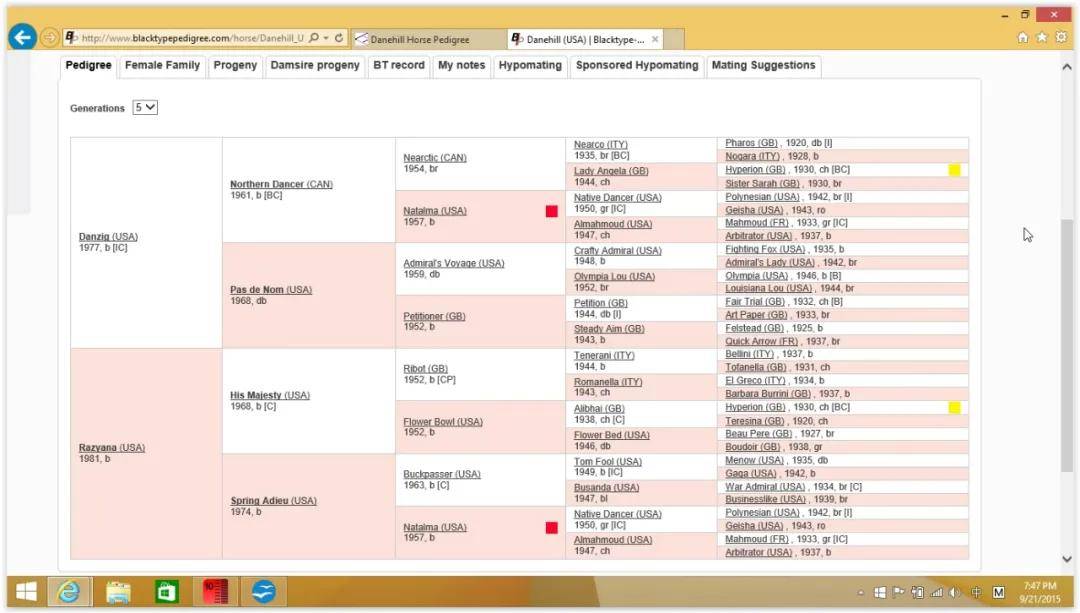Click the red marker beside first Natalma (USA)
1080x613 pixels.
(x=551, y=212)
